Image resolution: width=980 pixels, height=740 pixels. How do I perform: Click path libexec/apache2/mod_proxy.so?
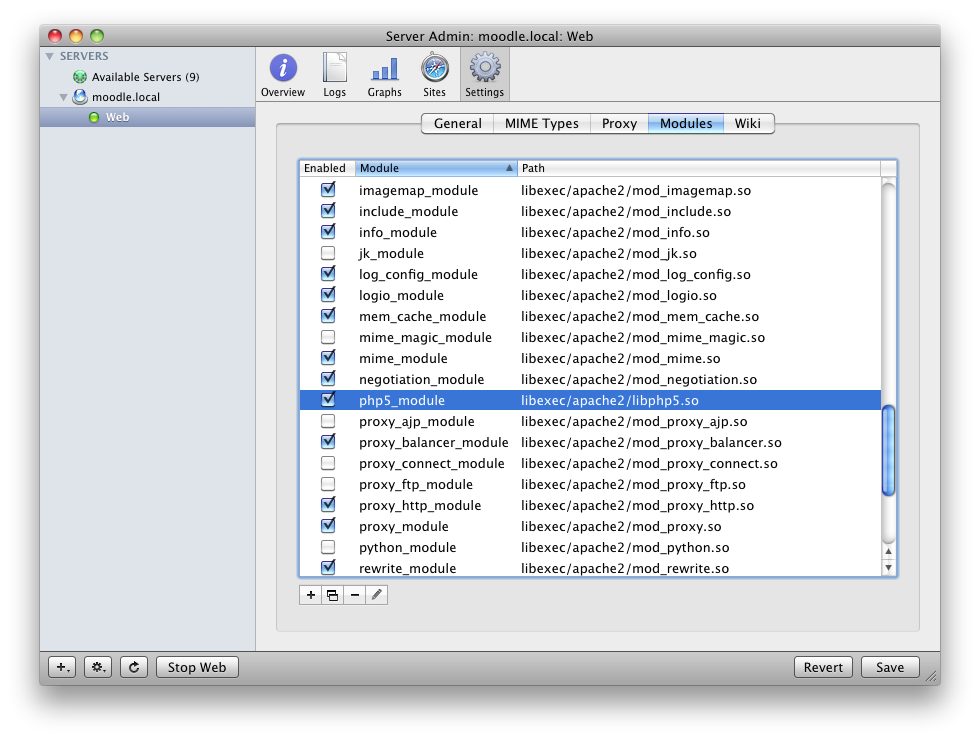pos(621,526)
